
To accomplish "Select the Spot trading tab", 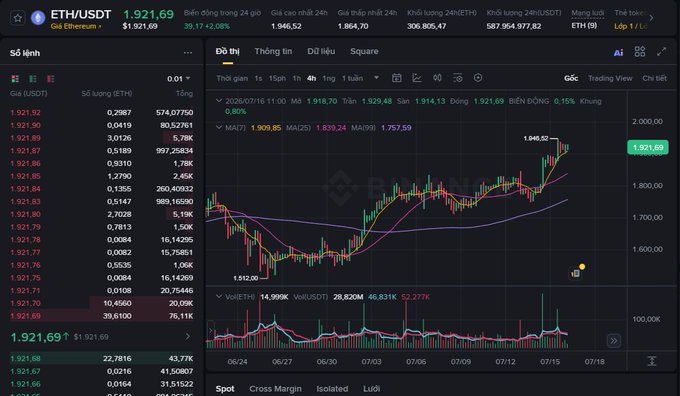I will point(225,389).
